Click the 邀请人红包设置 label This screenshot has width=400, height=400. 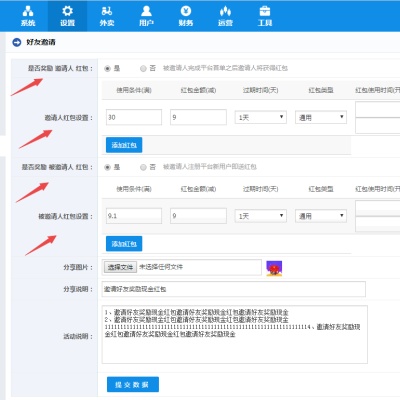point(69,118)
